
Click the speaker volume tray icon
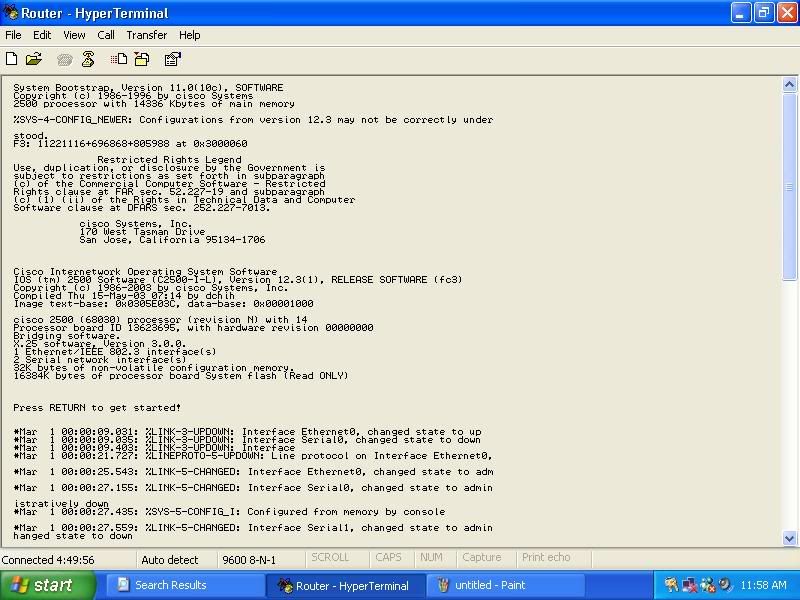pyautogui.click(x=724, y=585)
